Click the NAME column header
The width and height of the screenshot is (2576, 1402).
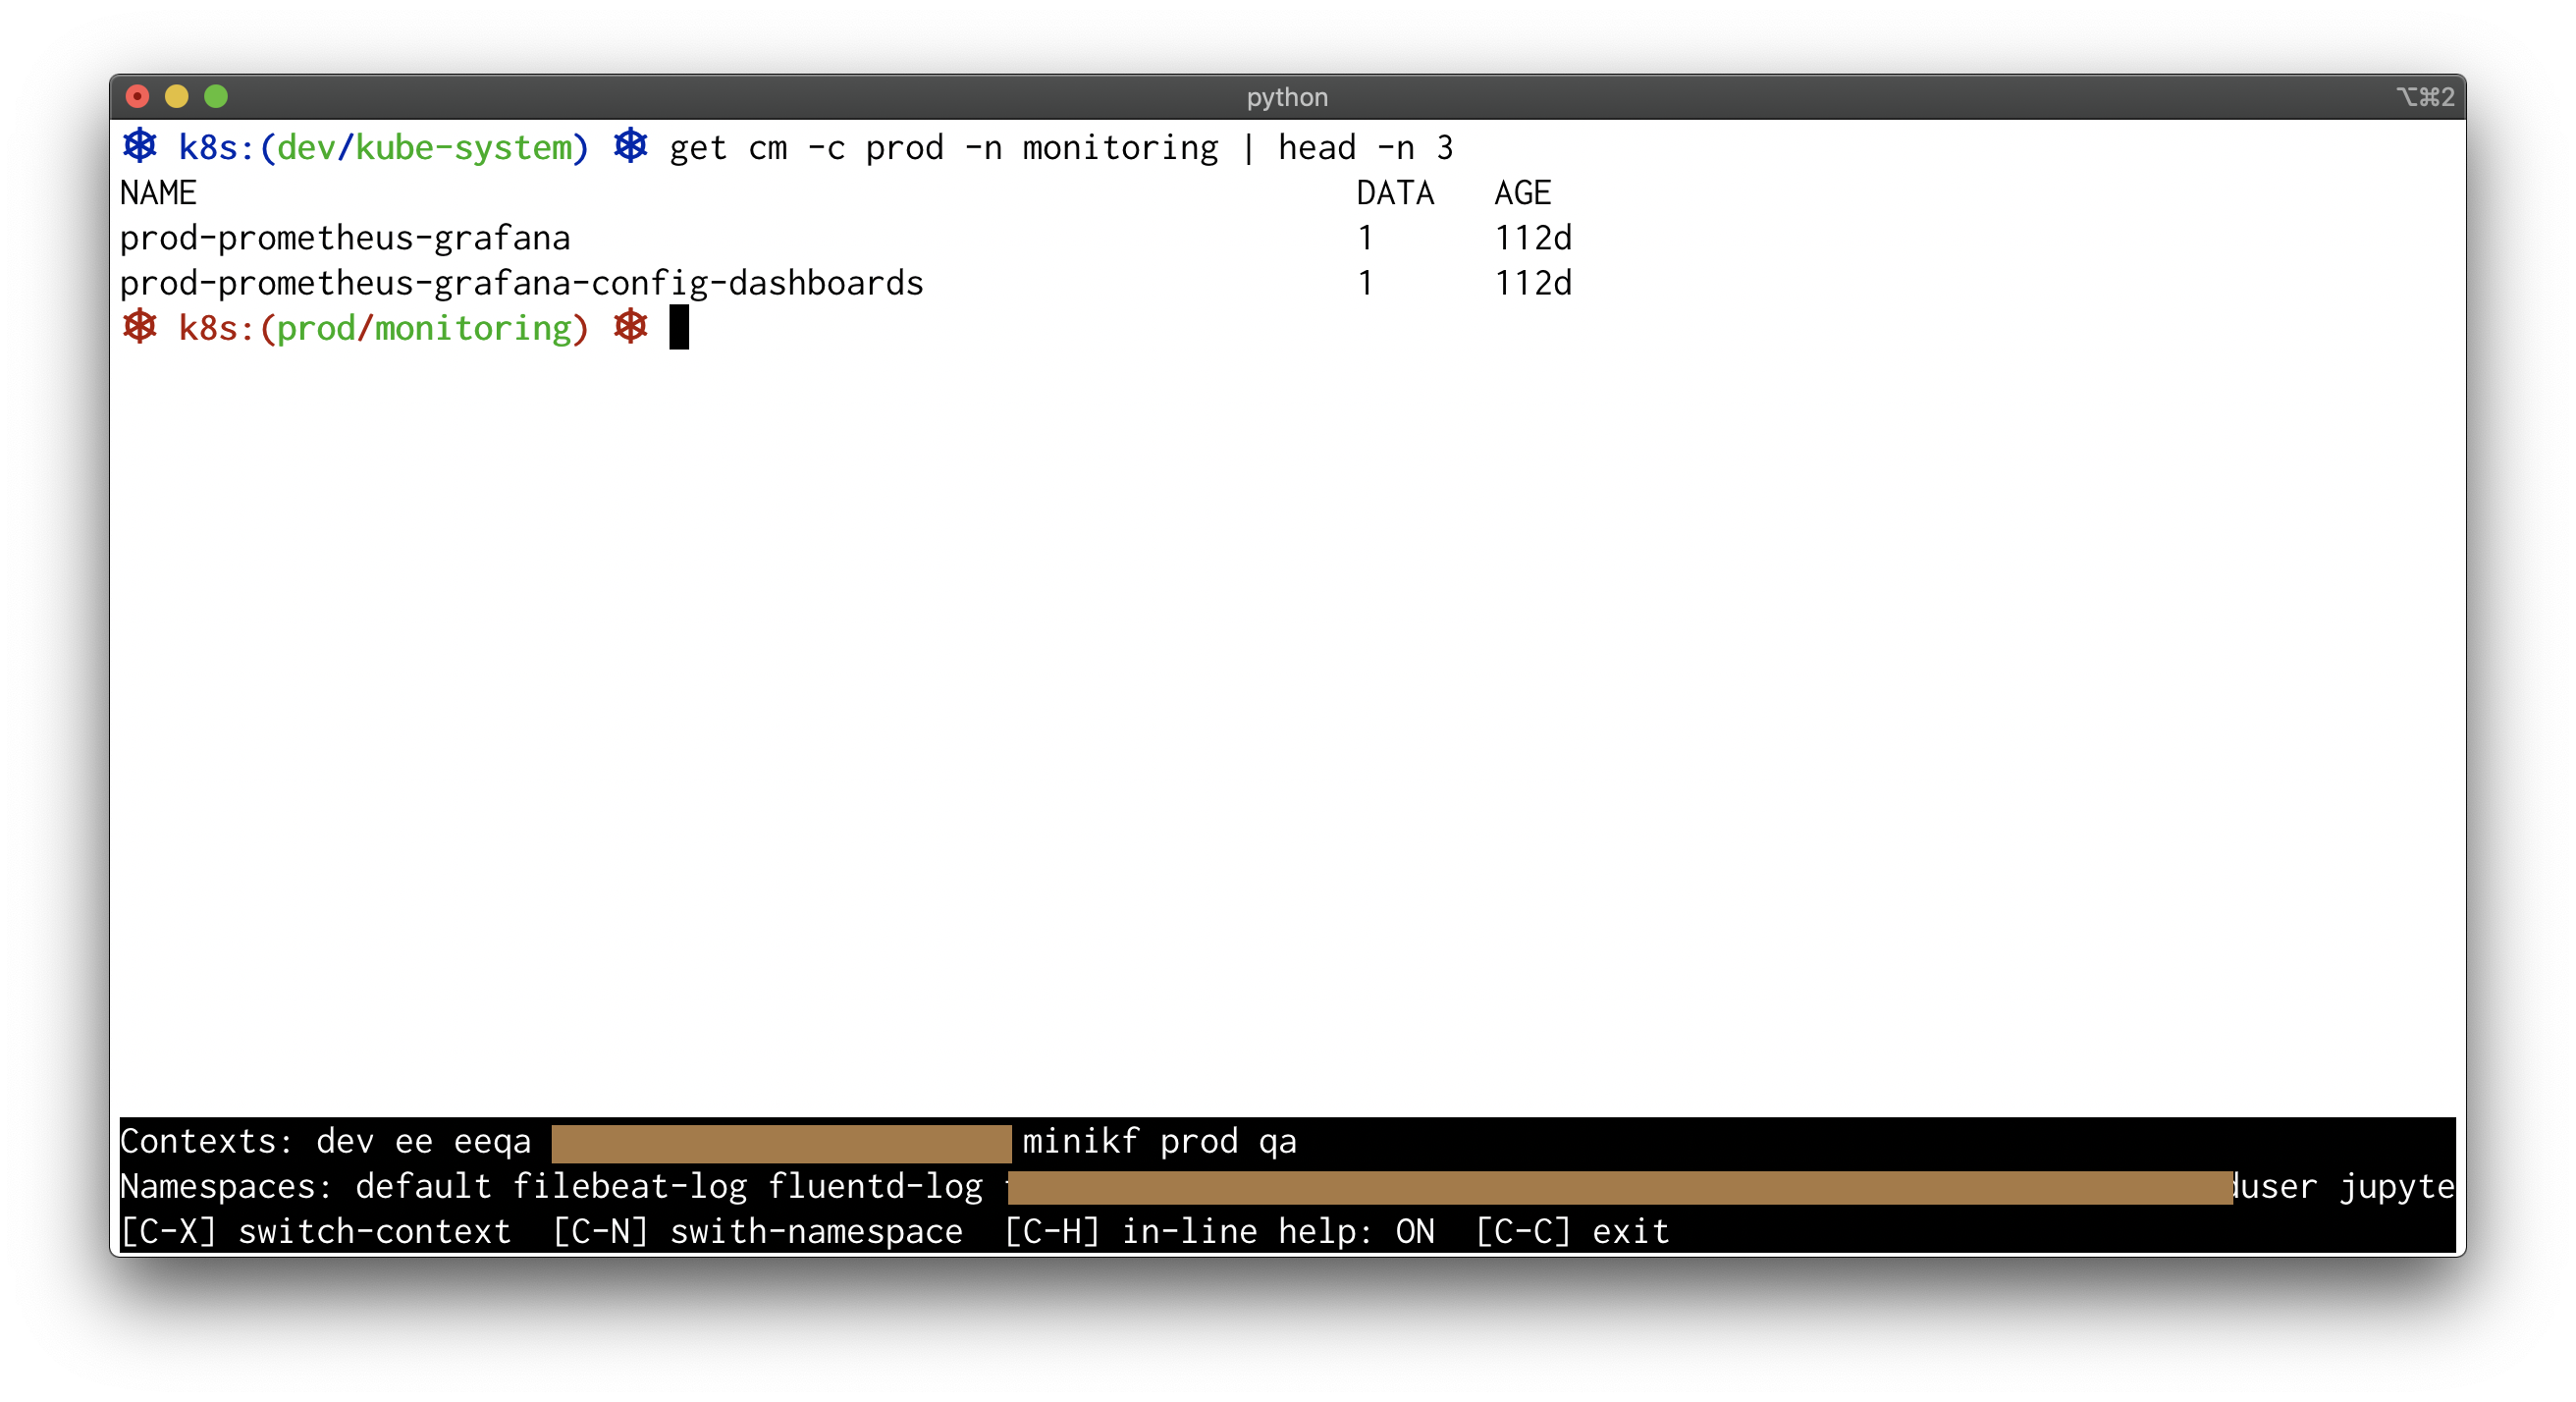158,193
